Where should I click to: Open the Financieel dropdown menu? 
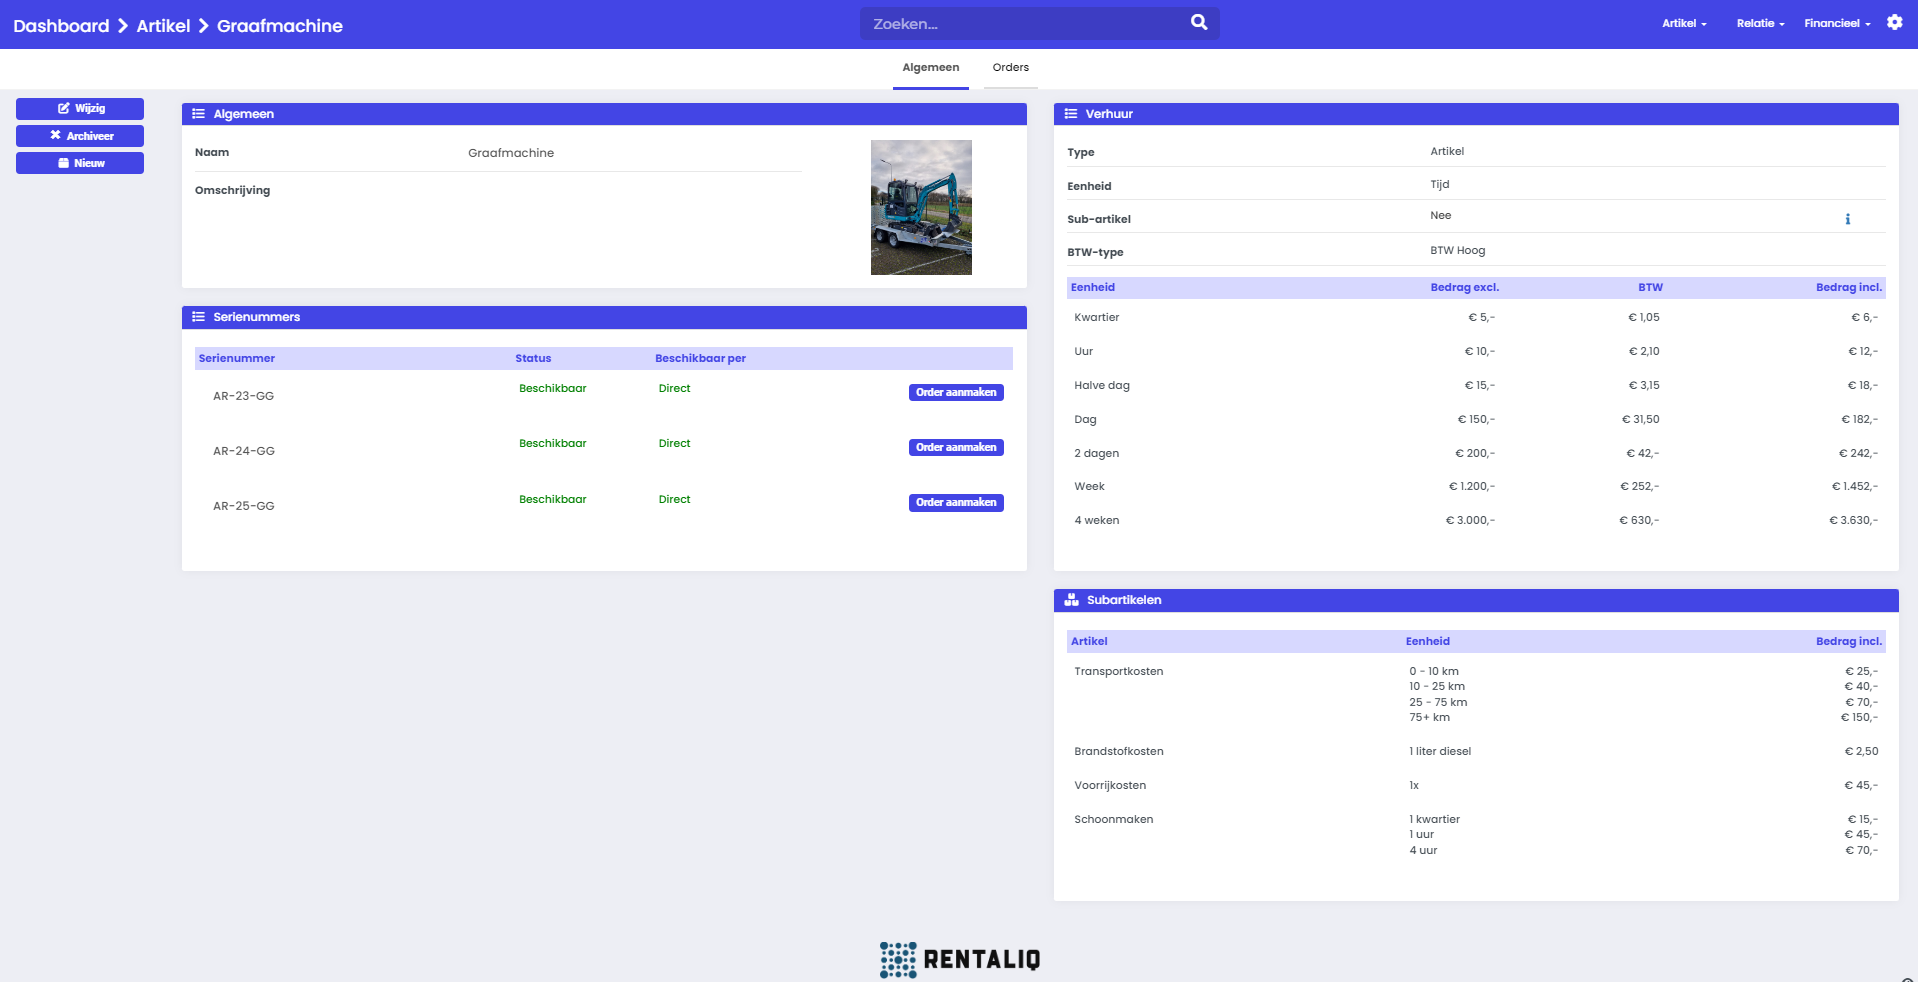pyautogui.click(x=1836, y=23)
